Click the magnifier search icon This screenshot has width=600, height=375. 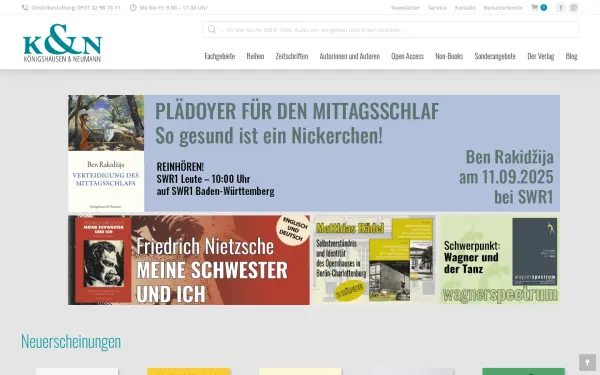tap(212, 29)
